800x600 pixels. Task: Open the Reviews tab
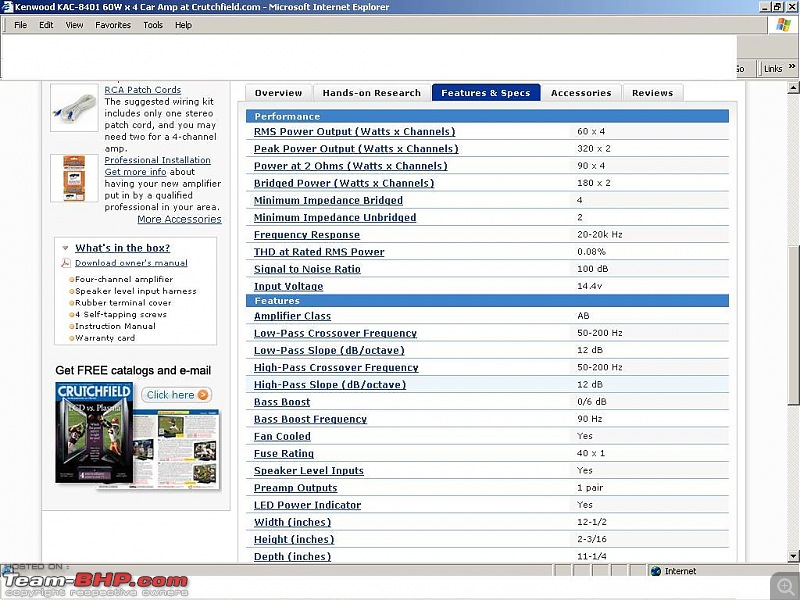653,93
